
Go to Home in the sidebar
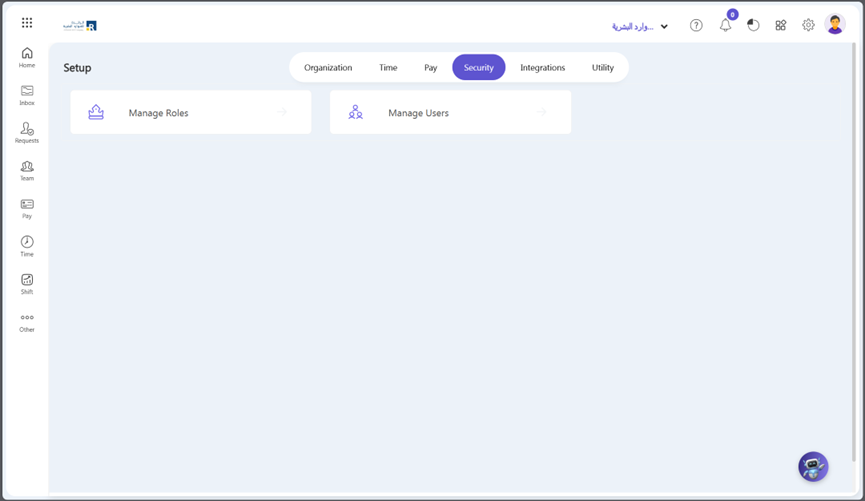[x=27, y=58]
